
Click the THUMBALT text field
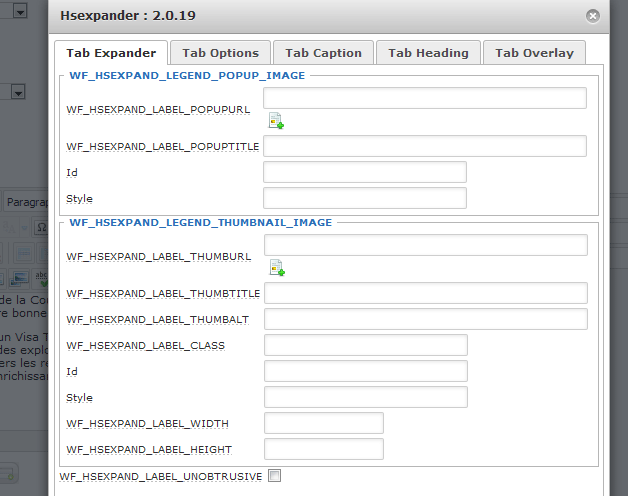point(425,319)
